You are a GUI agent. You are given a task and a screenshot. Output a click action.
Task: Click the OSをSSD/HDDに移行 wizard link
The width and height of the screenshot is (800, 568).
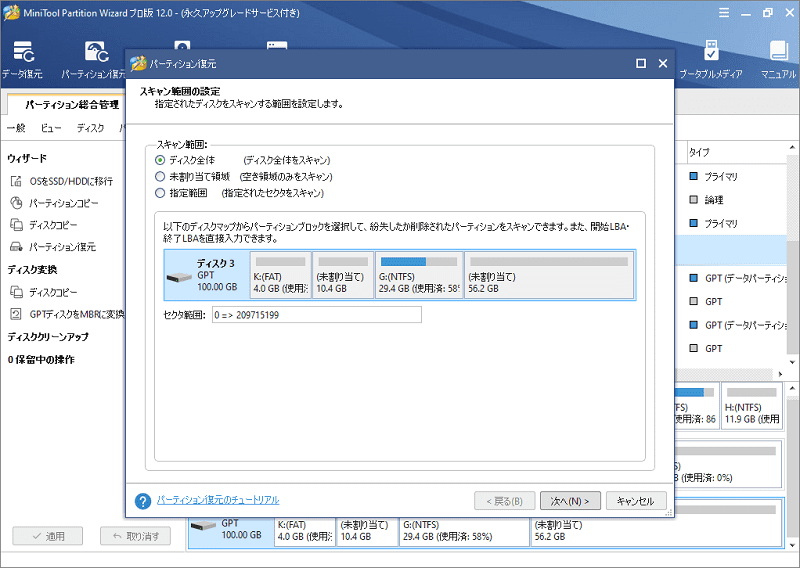[x=71, y=181]
